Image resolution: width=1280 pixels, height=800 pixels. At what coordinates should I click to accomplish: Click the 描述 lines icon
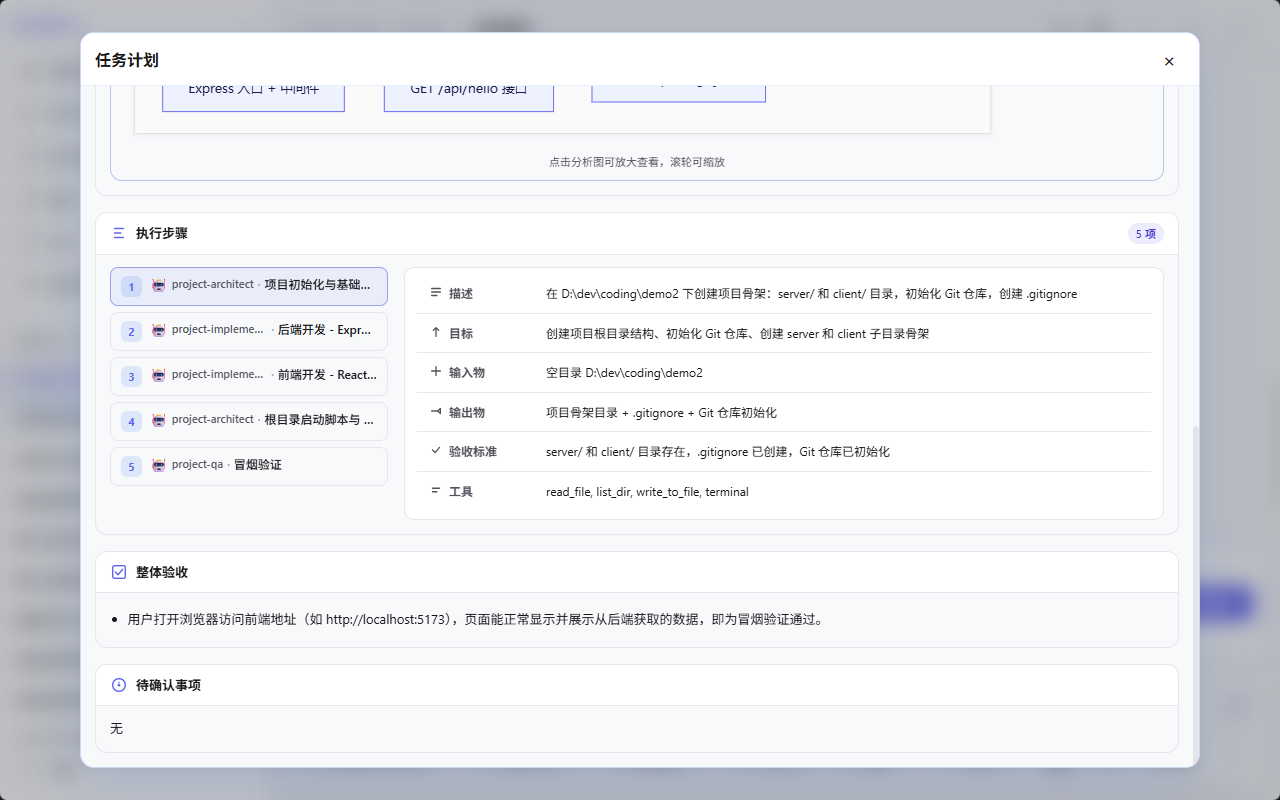(x=435, y=293)
